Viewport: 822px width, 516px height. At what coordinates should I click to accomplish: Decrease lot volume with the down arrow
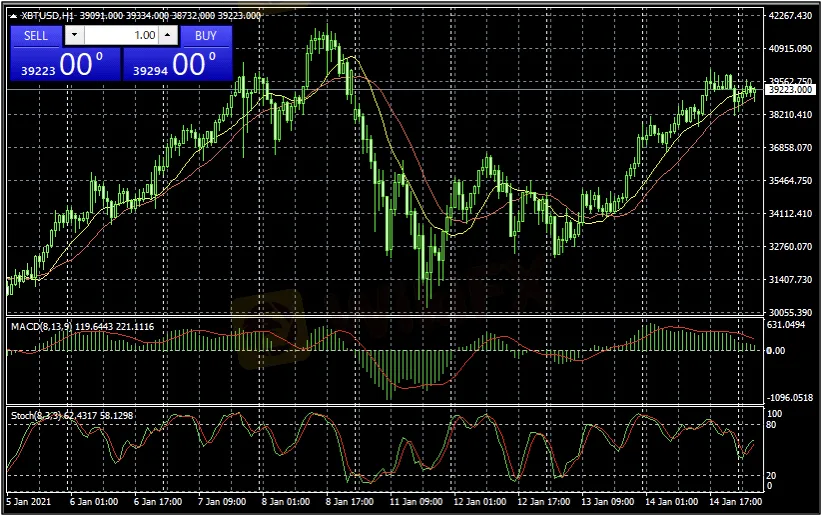(74, 35)
